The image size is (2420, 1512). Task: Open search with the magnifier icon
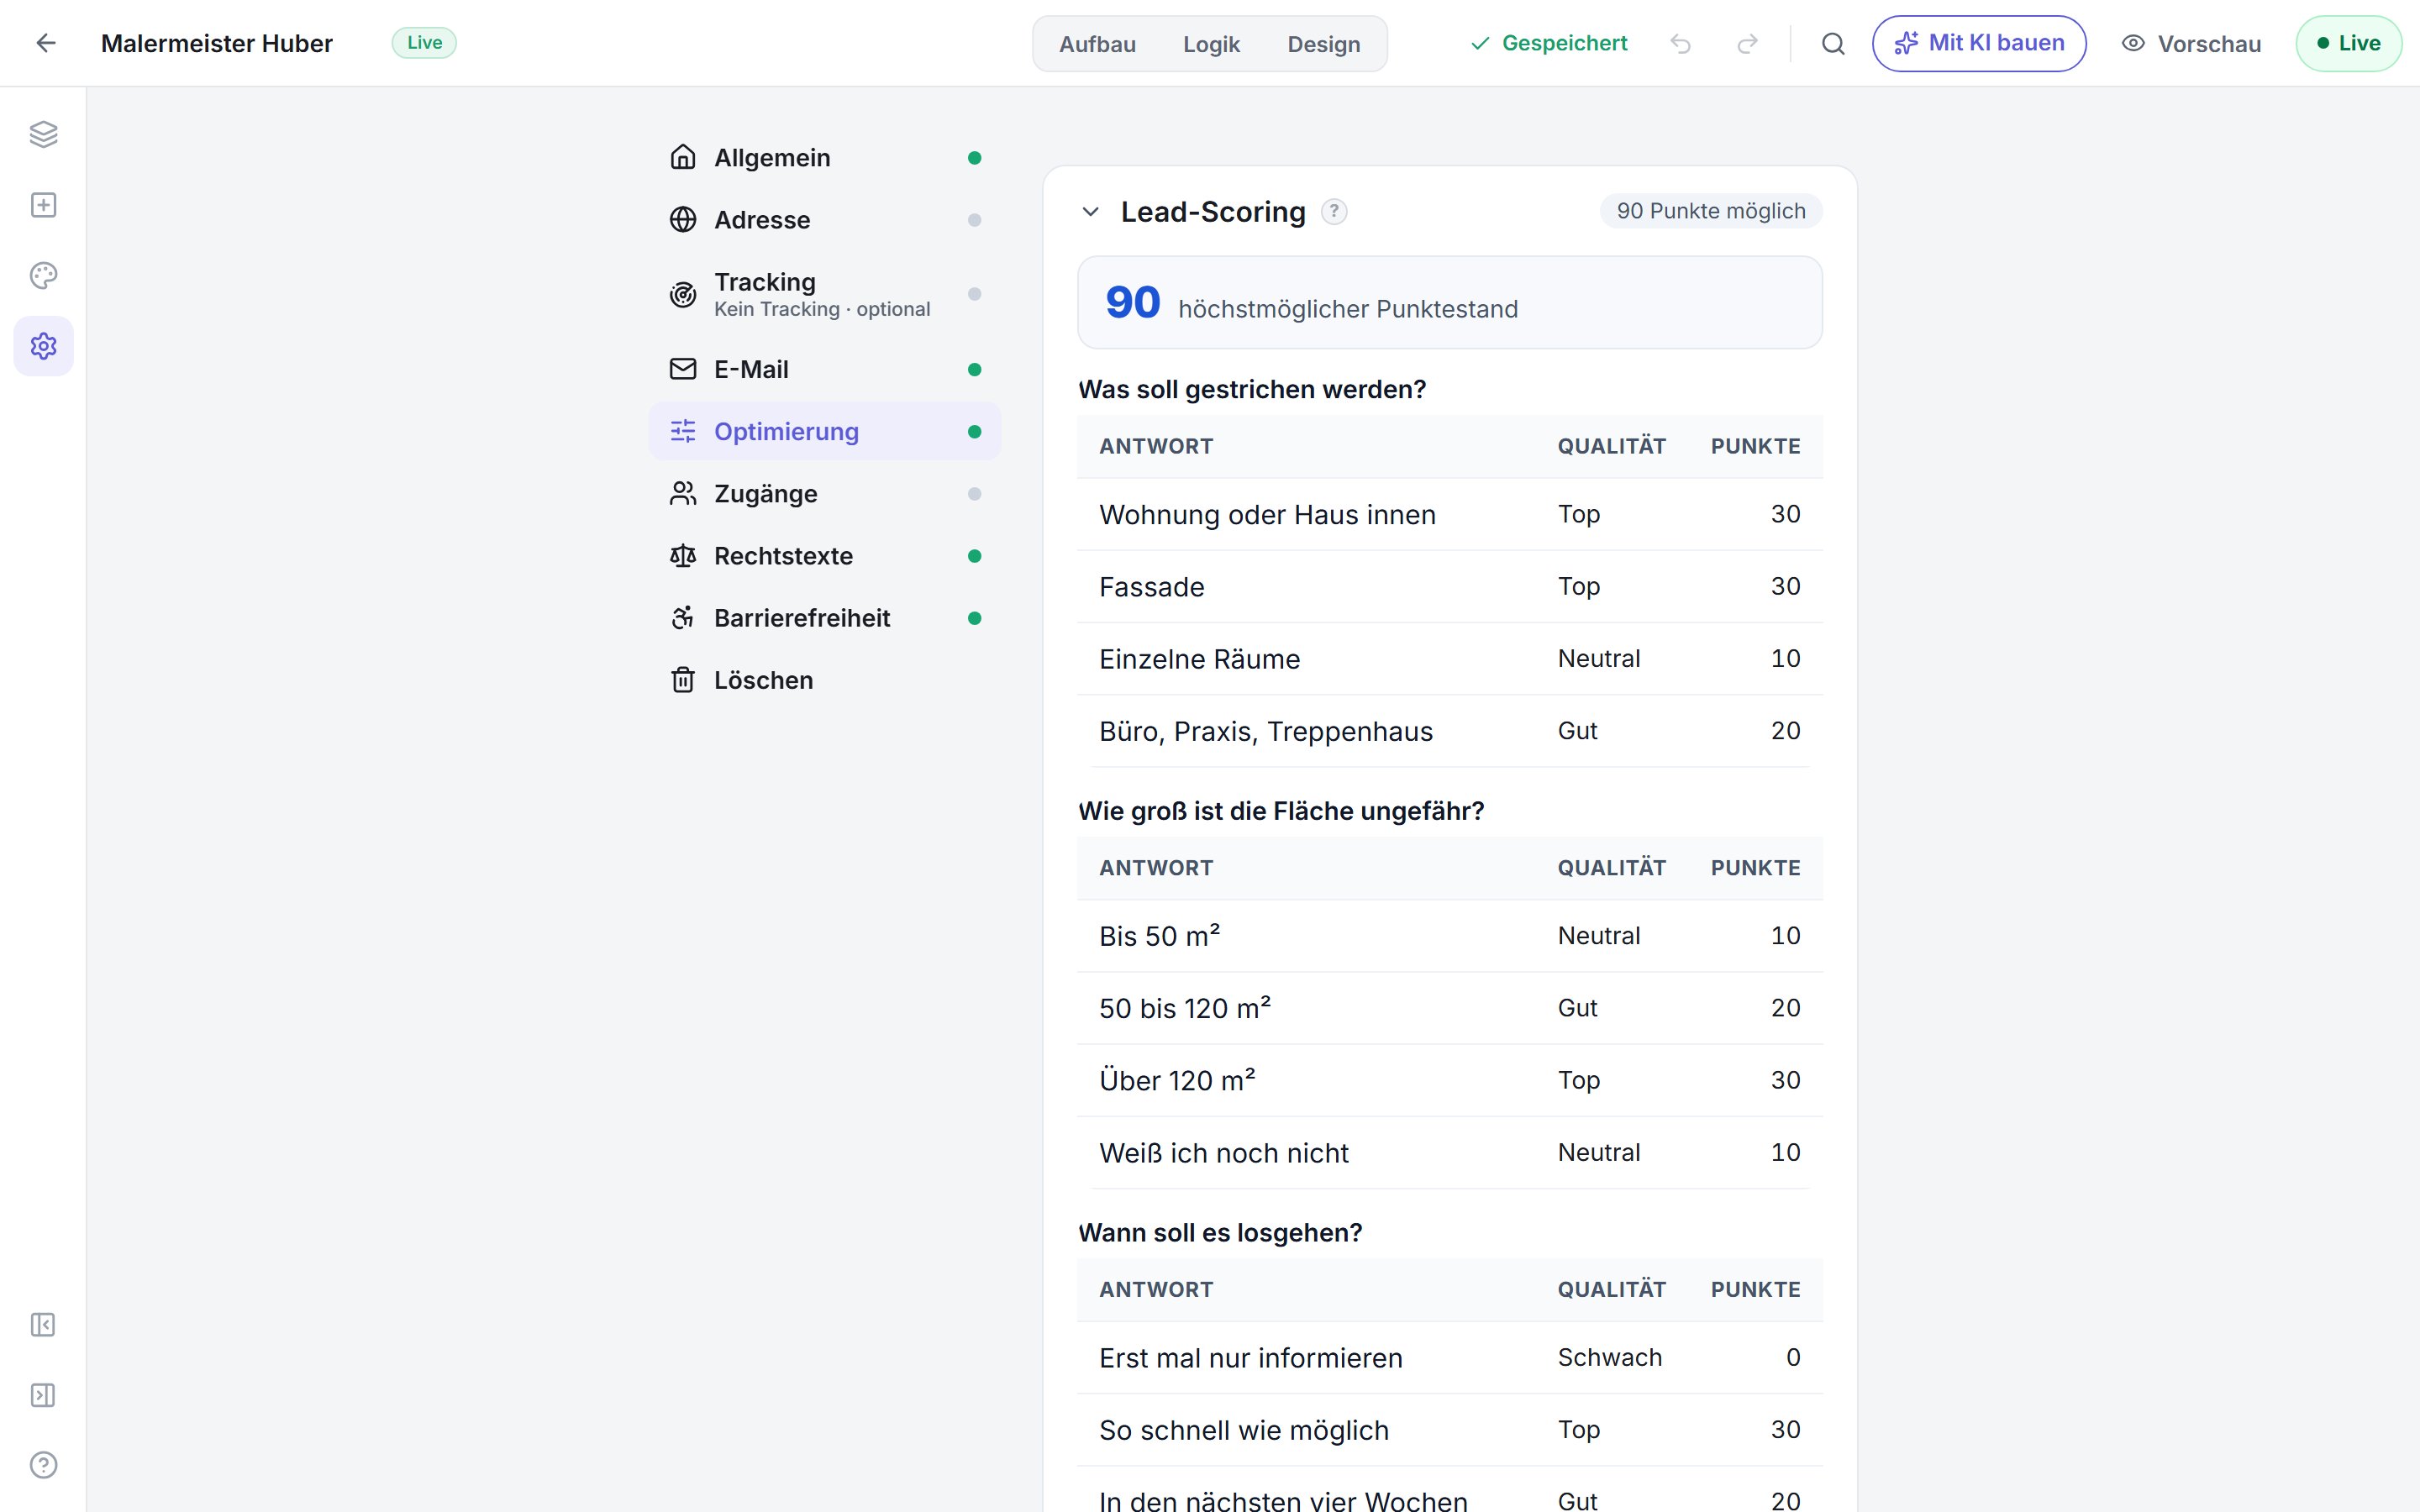tap(1833, 43)
